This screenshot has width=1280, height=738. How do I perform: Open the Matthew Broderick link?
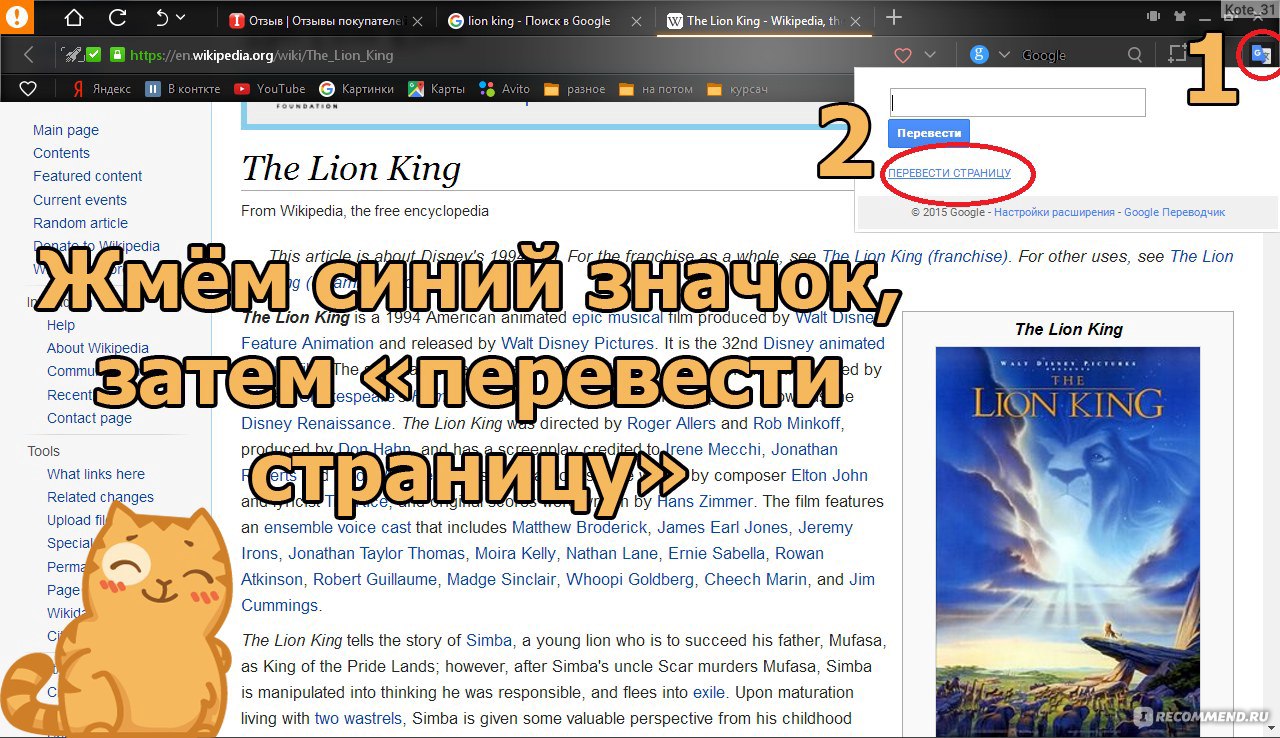(x=580, y=527)
